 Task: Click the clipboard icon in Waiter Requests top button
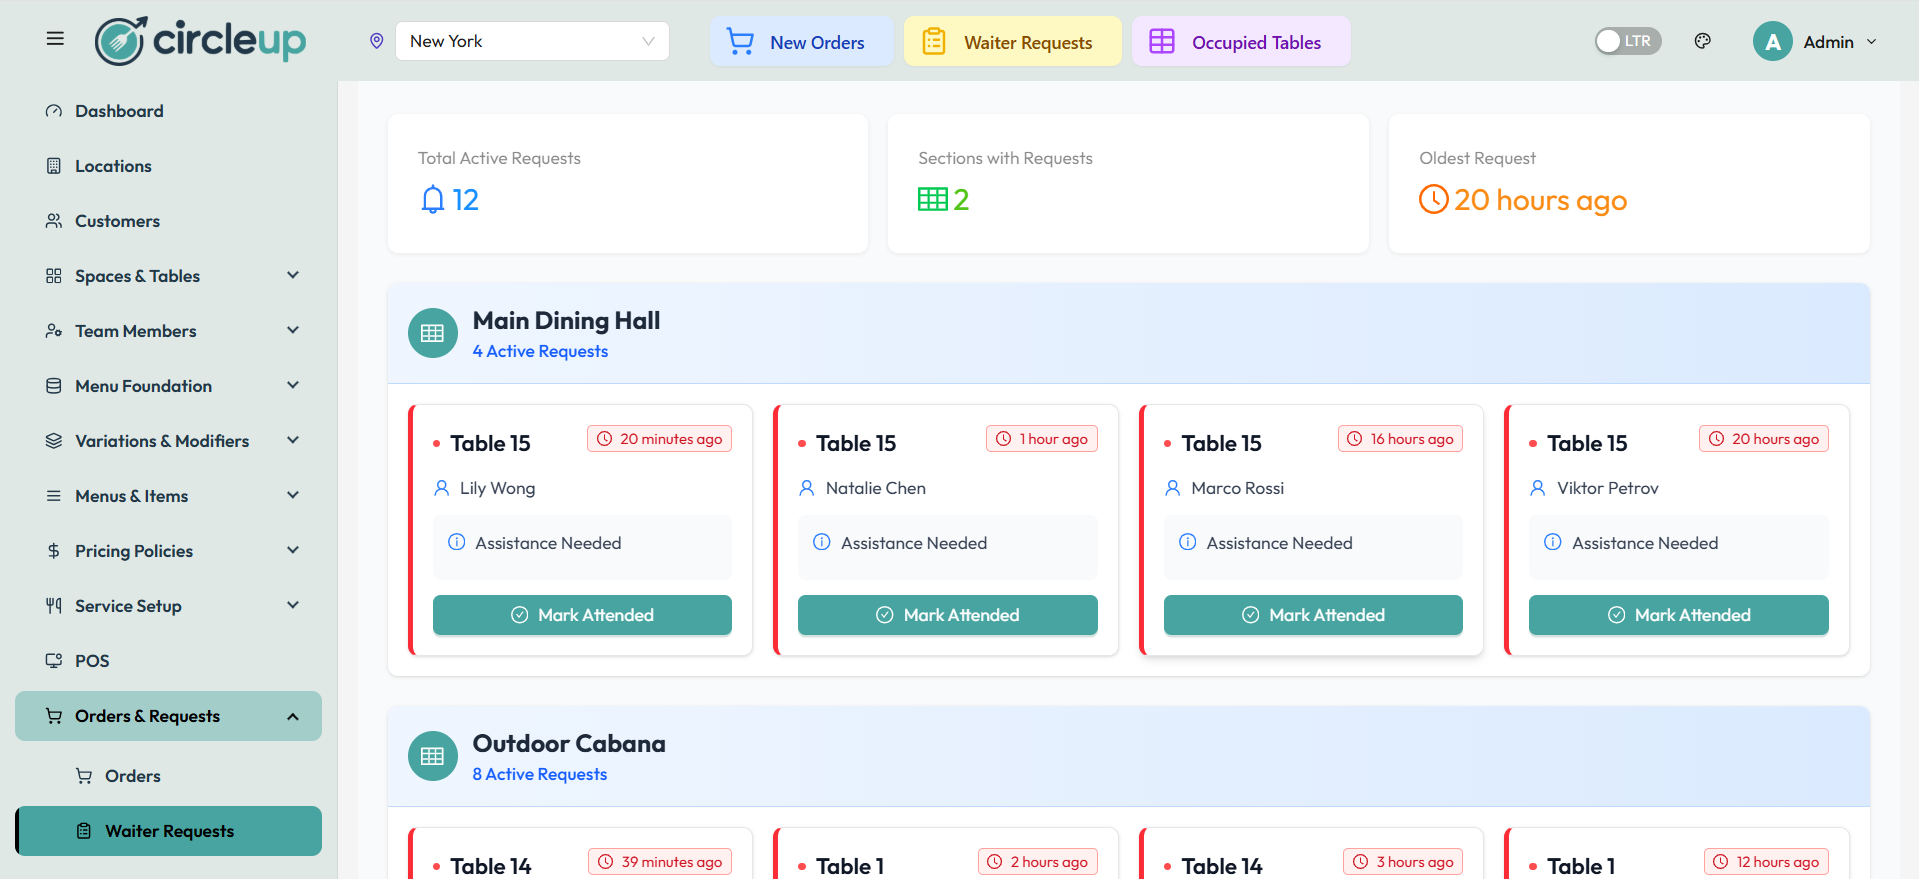pyautogui.click(x=934, y=42)
